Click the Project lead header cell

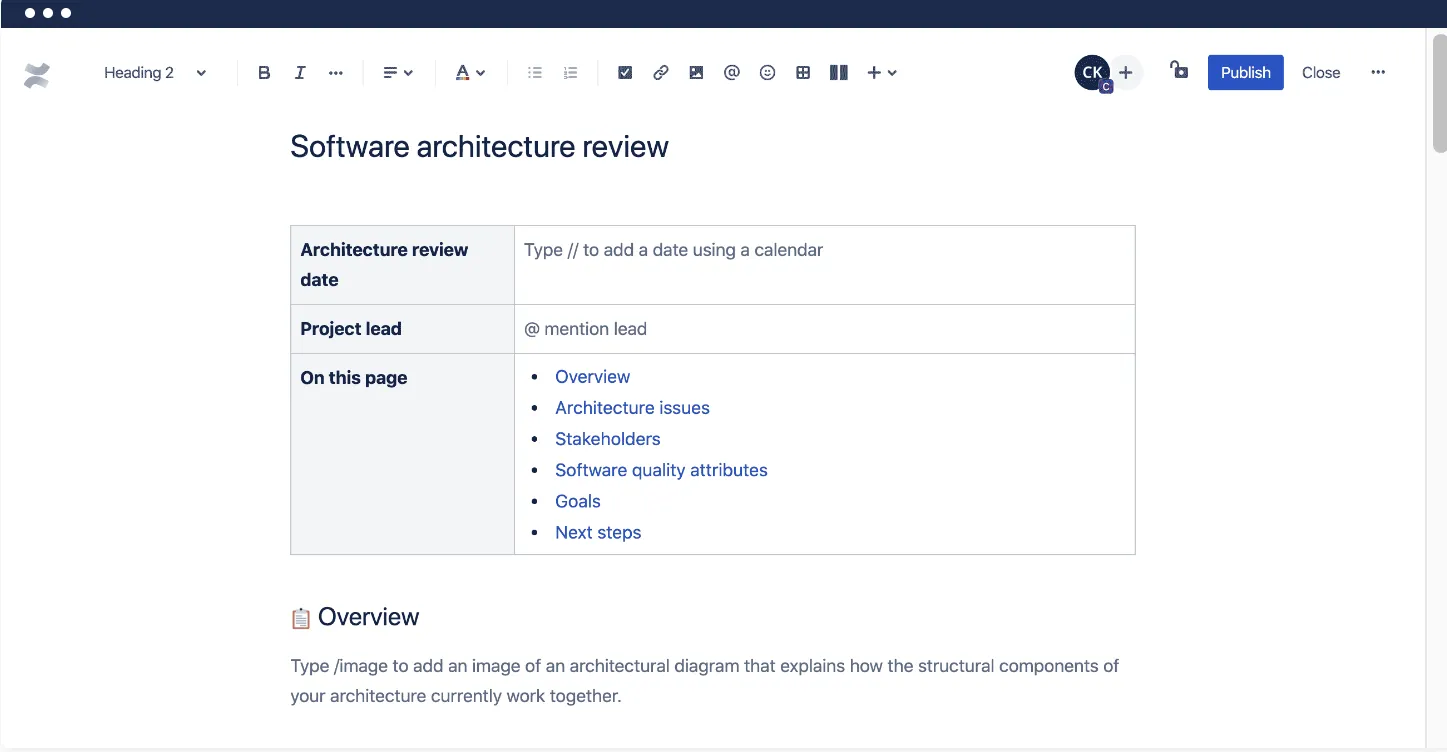click(x=402, y=329)
